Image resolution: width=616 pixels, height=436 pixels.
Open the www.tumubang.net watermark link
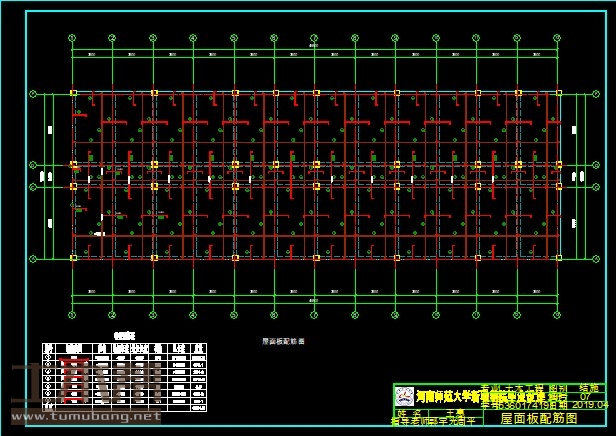(80, 416)
